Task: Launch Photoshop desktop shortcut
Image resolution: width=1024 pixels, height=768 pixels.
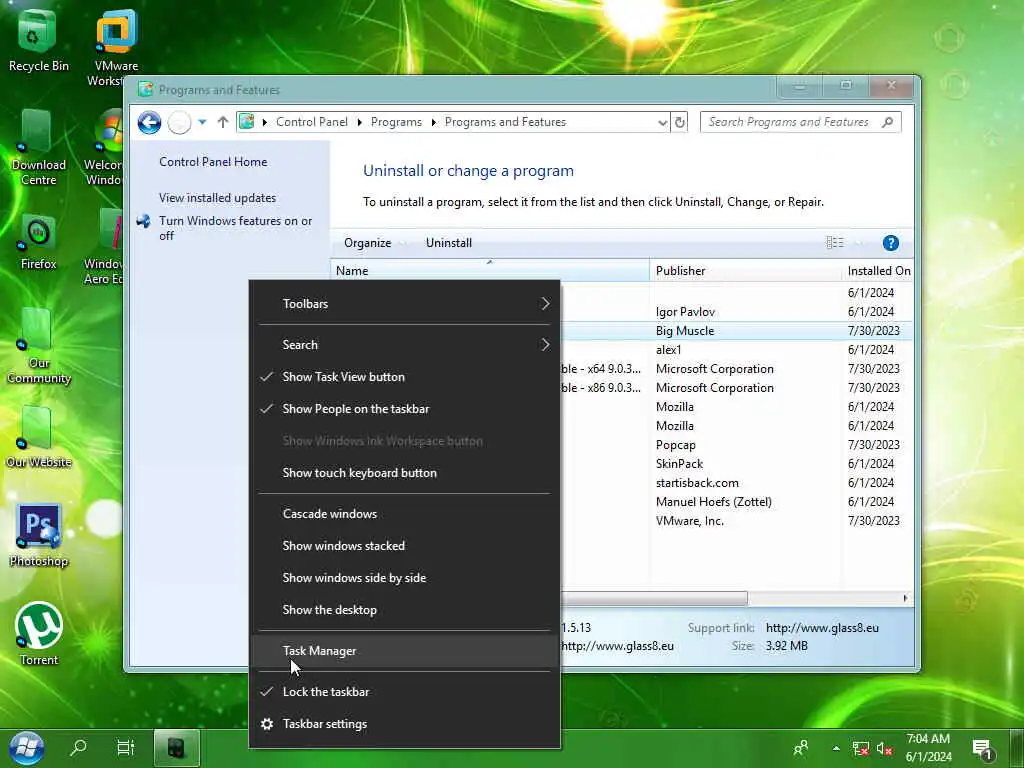Action: tap(38, 536)
